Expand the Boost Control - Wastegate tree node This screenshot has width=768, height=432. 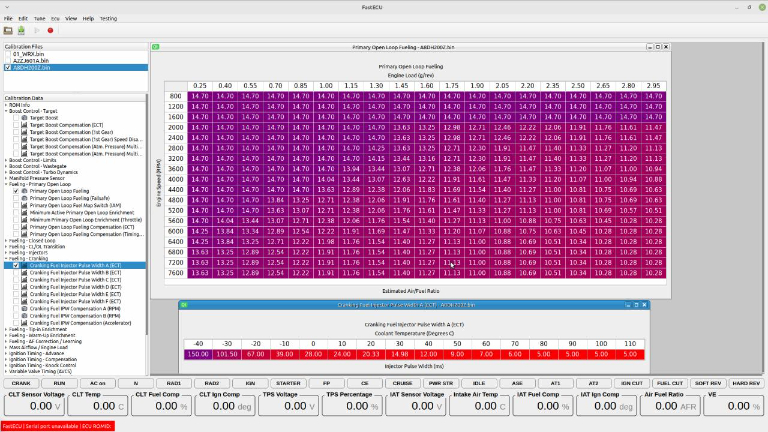5,166
